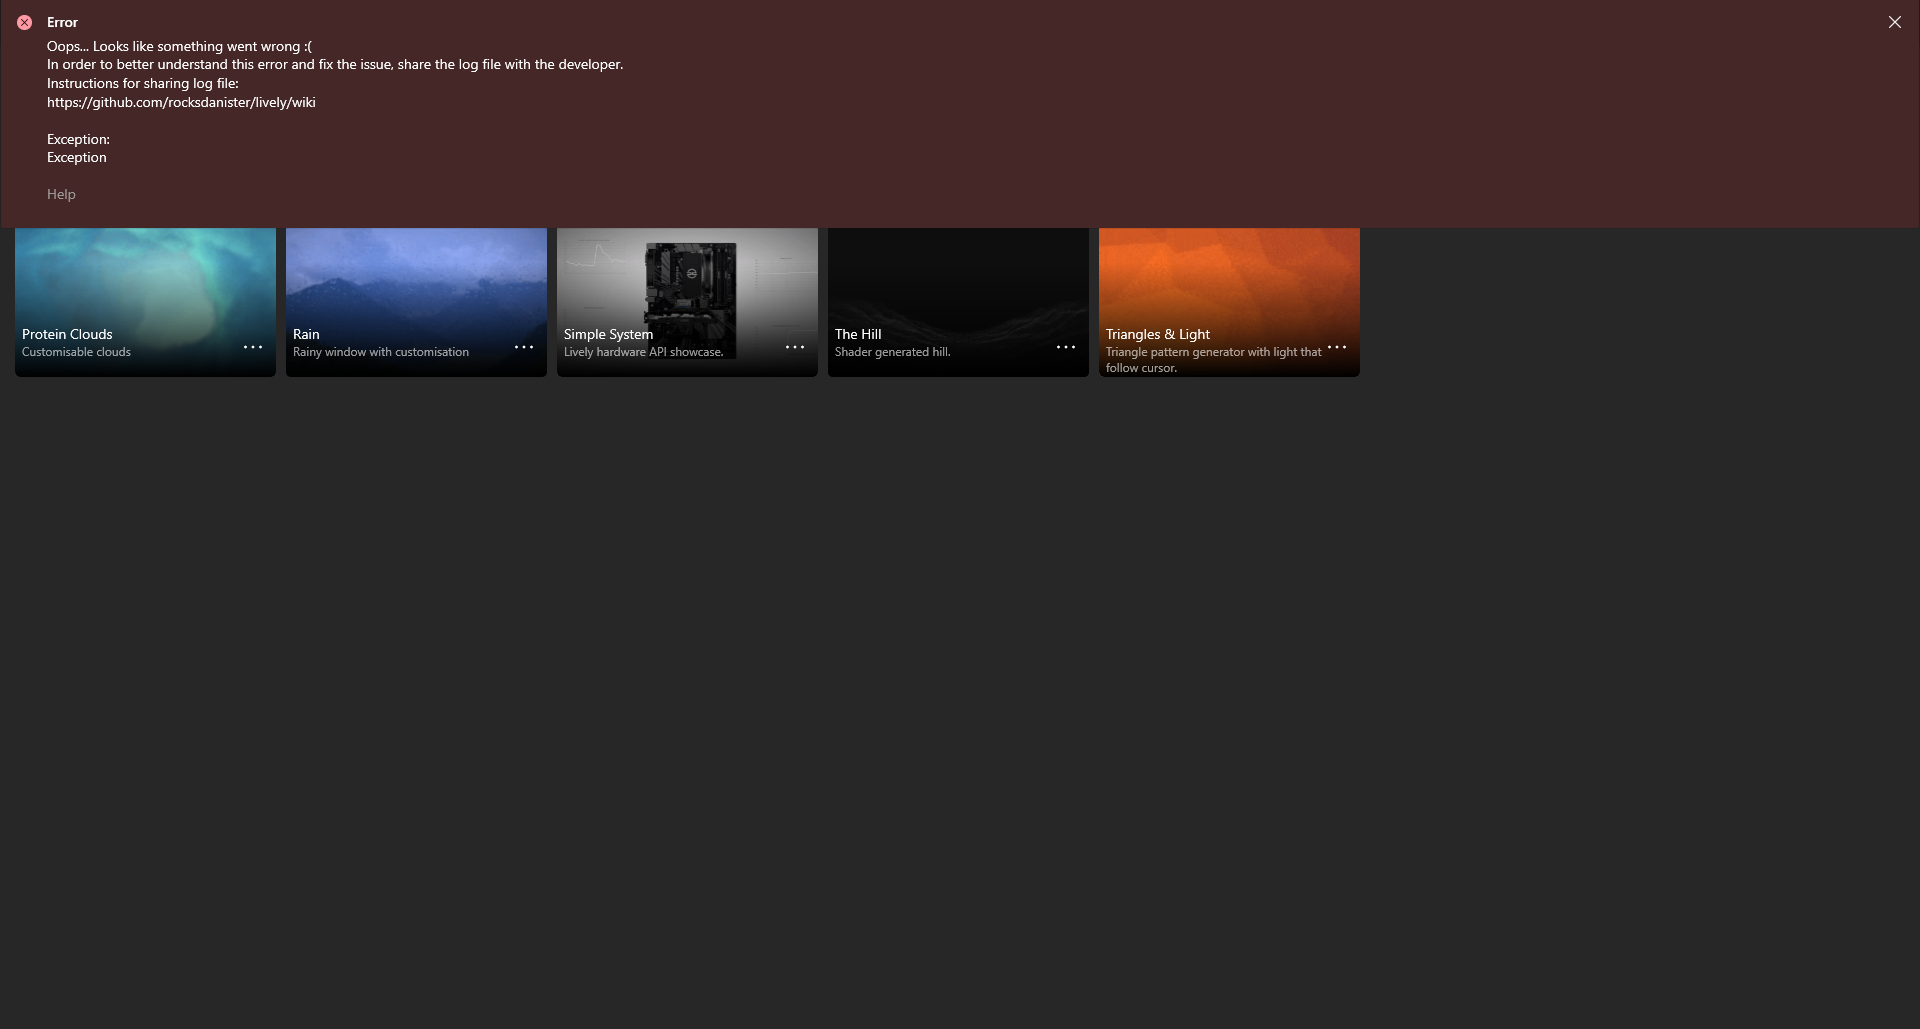Image resolution: width=1920 pixels, height=1029 pixels.
Task: Click the Help link in the error dialog
Action: pyautogui.click(x=61, y=194)
